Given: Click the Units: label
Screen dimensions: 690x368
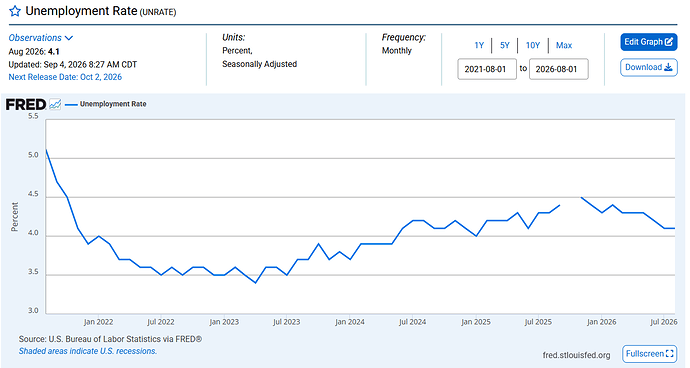Looking at the screenshot, I should click(x=234, y=37).
